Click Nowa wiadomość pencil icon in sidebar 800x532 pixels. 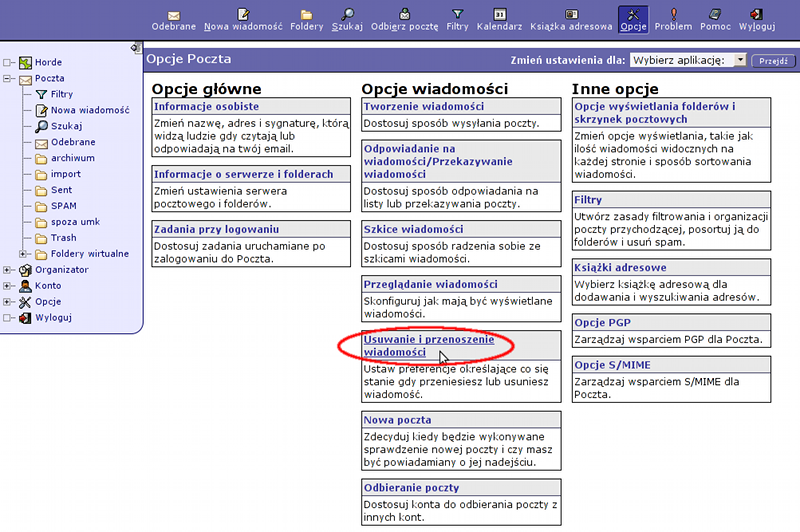[41, 110]
